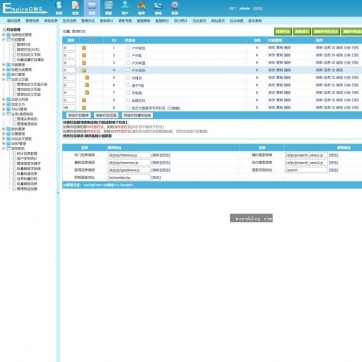Click the sidebar collapse arrow on the divider

point(58,193)
